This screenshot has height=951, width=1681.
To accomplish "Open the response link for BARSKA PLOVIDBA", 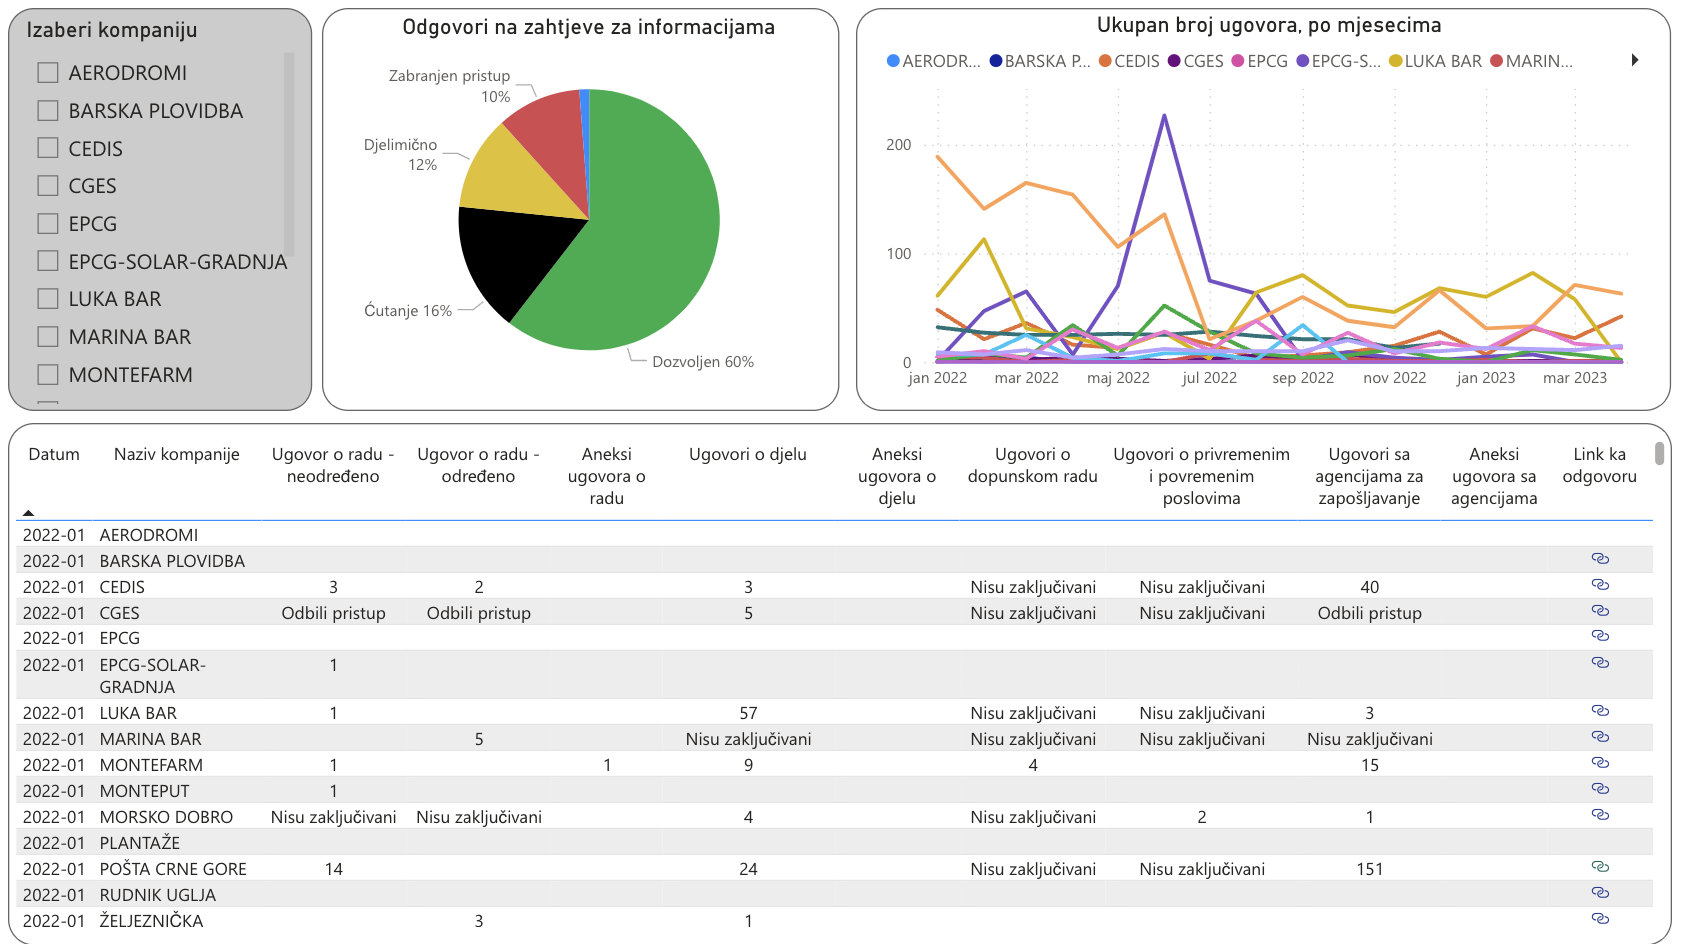I will point(1600,559).
